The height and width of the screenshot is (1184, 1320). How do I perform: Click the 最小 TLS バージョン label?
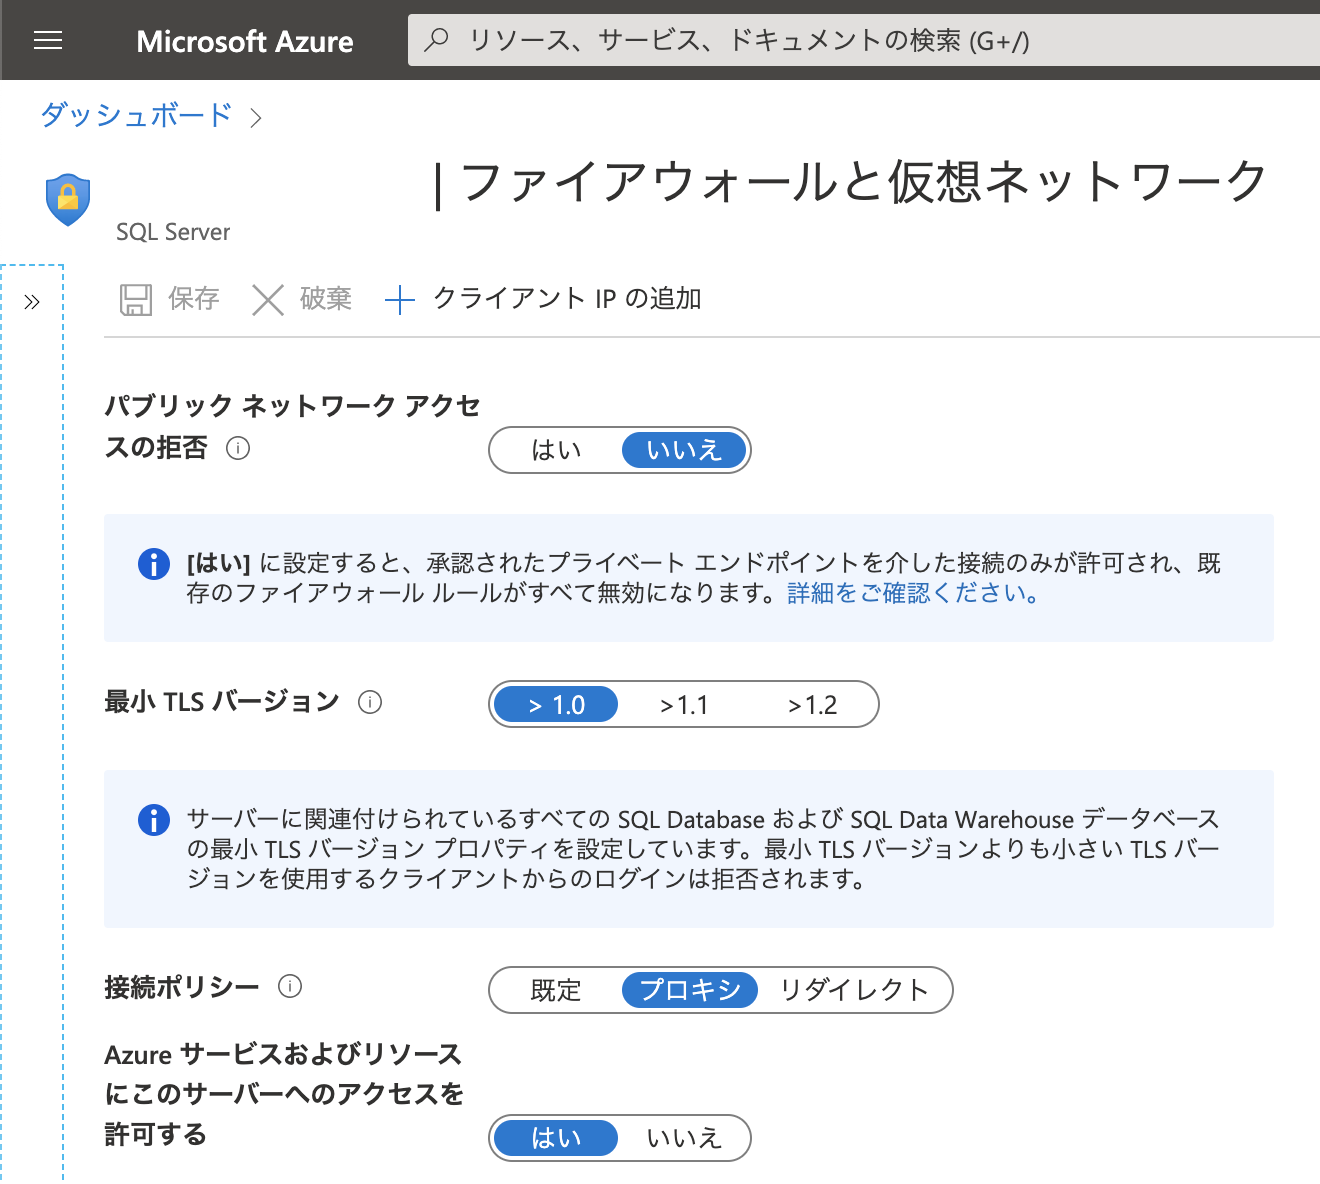click(222, 702)
